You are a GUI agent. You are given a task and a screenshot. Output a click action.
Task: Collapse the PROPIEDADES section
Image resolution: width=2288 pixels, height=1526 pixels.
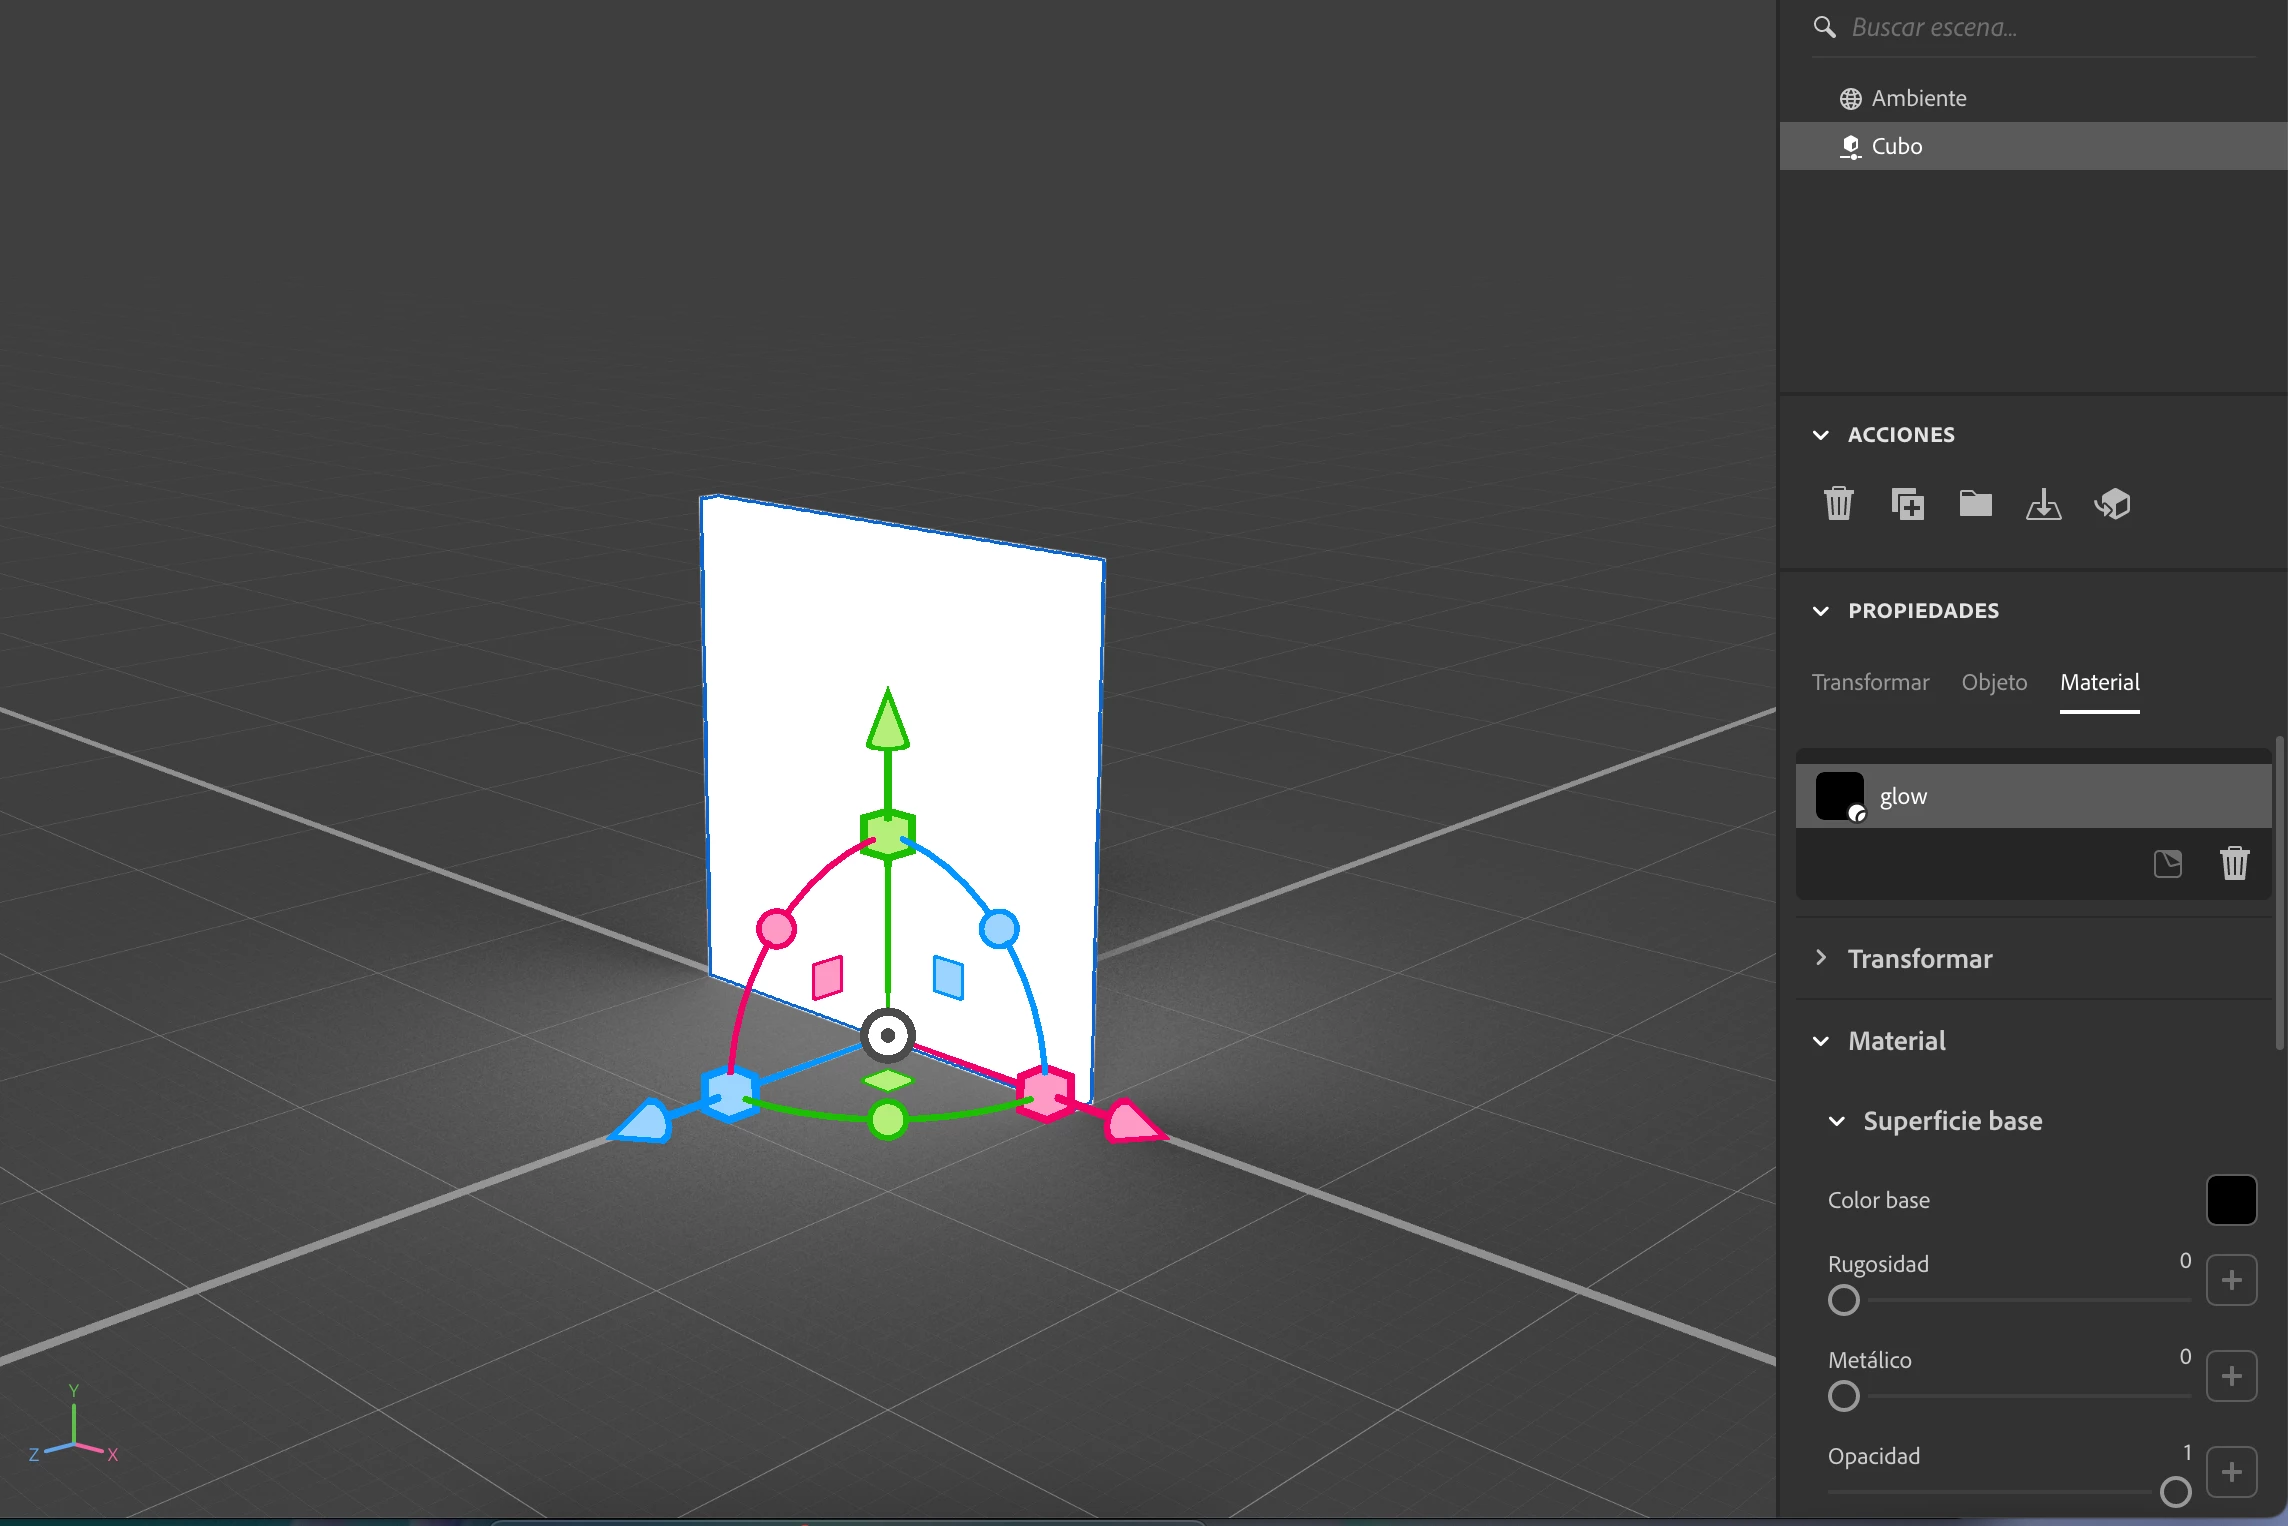pyautogui.click(x=1821, y=611)
